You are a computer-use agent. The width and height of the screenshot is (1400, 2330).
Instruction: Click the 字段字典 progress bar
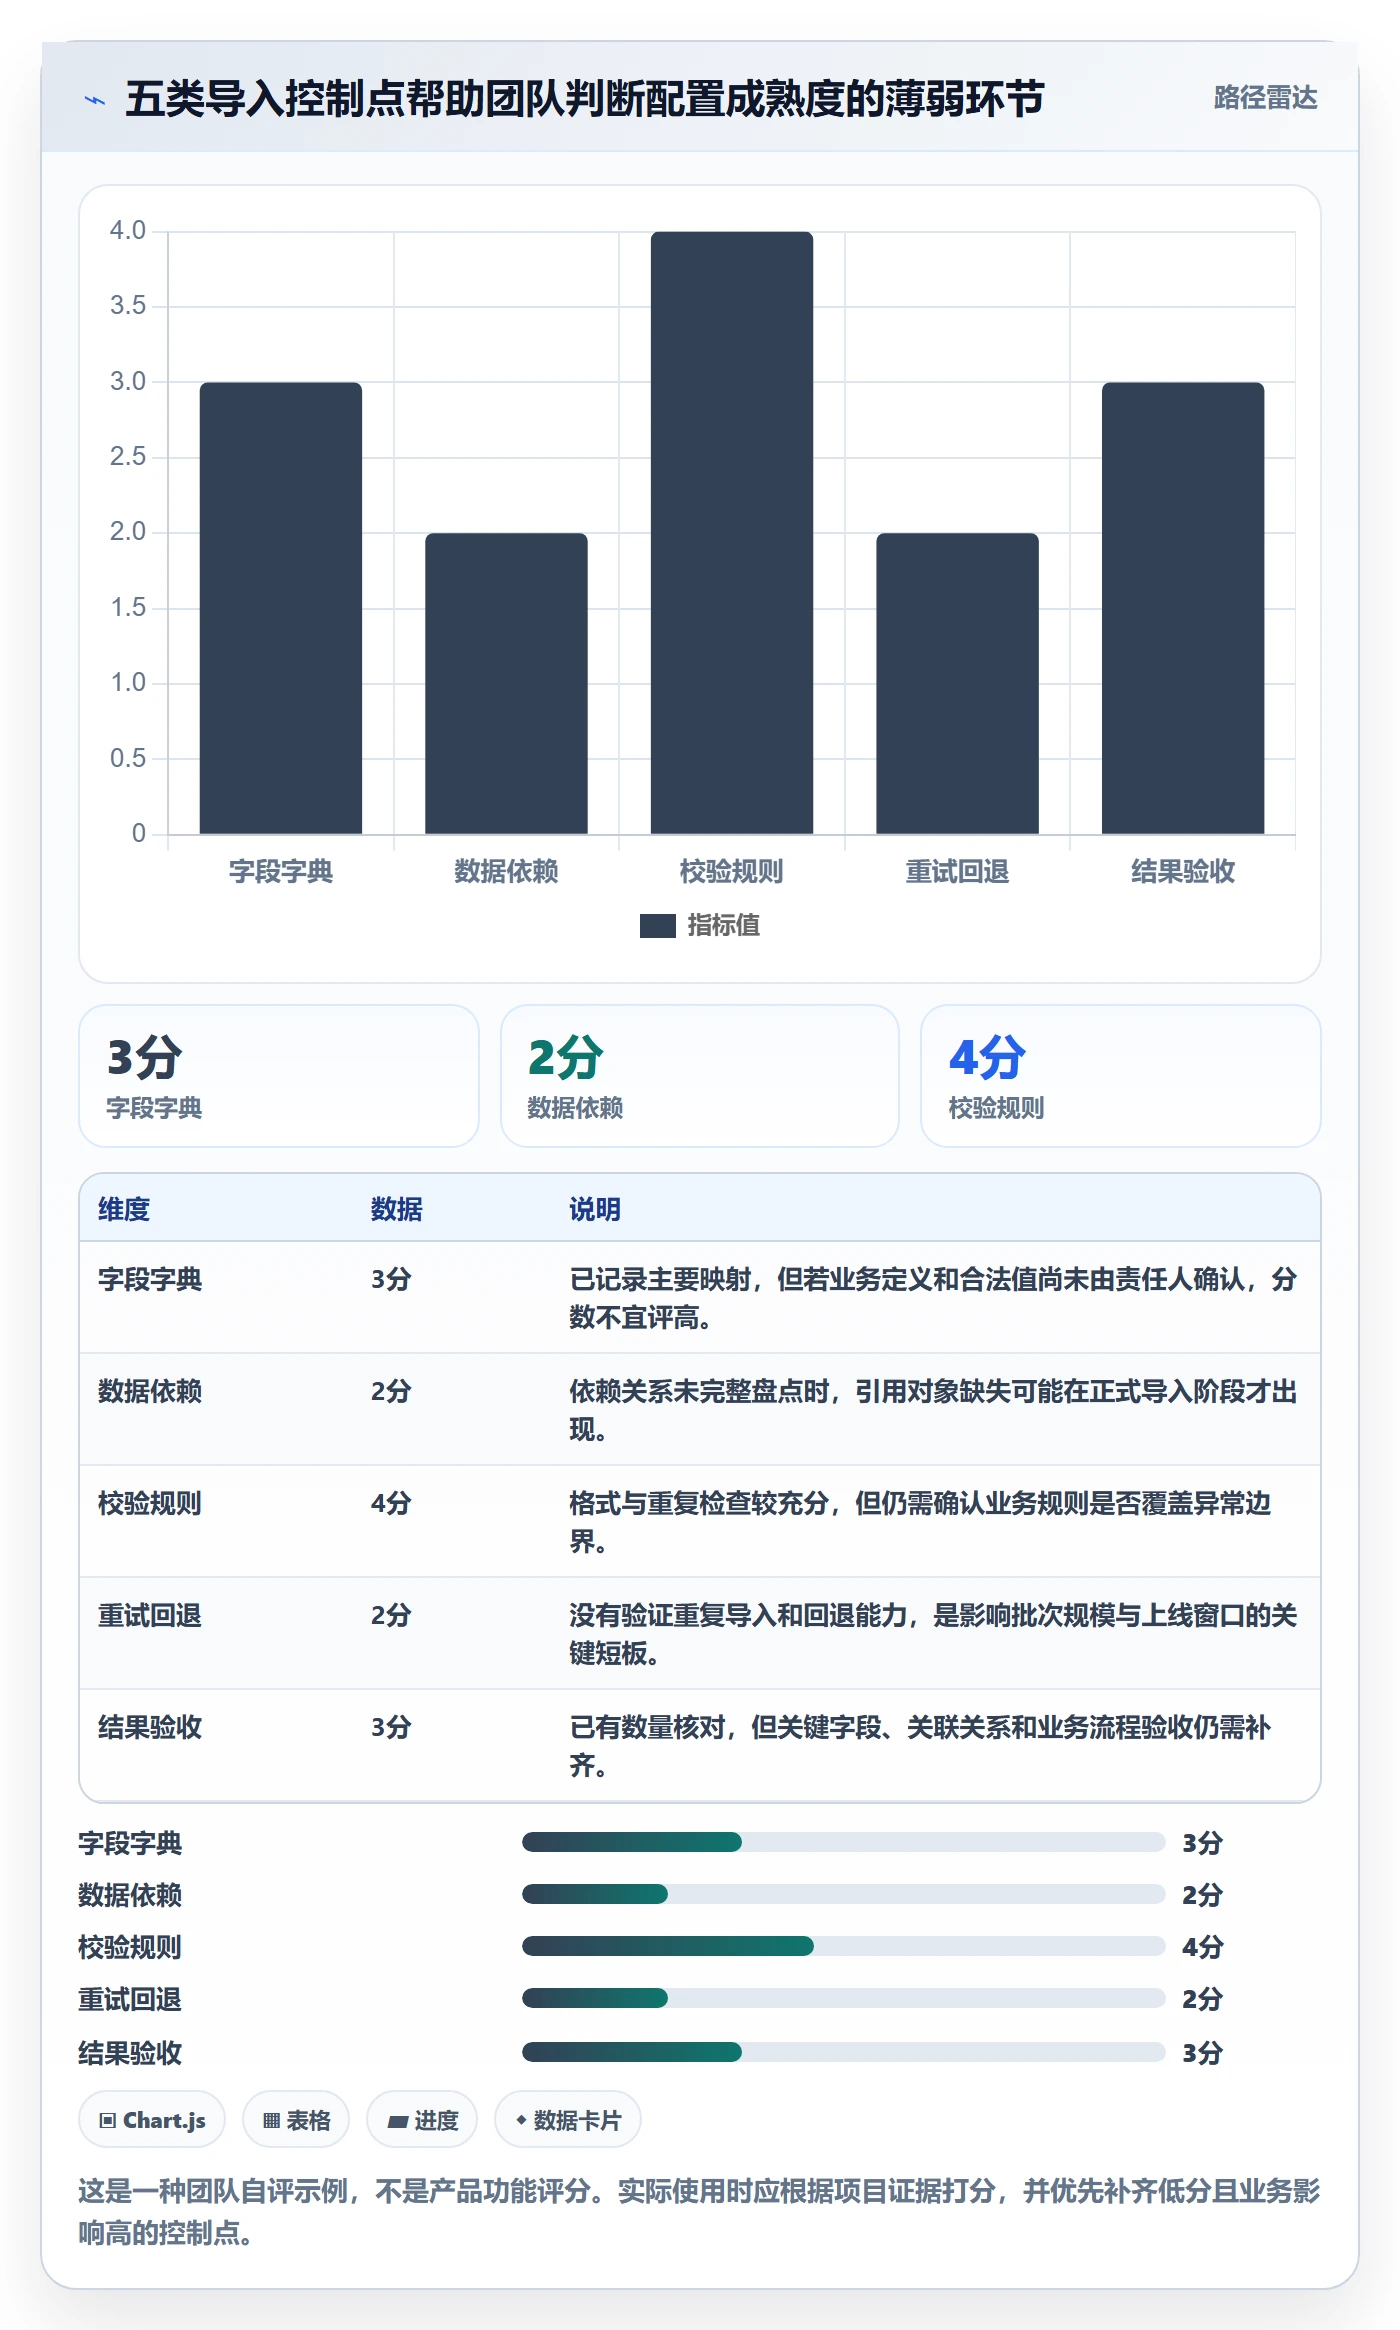tap(844, 1842)
